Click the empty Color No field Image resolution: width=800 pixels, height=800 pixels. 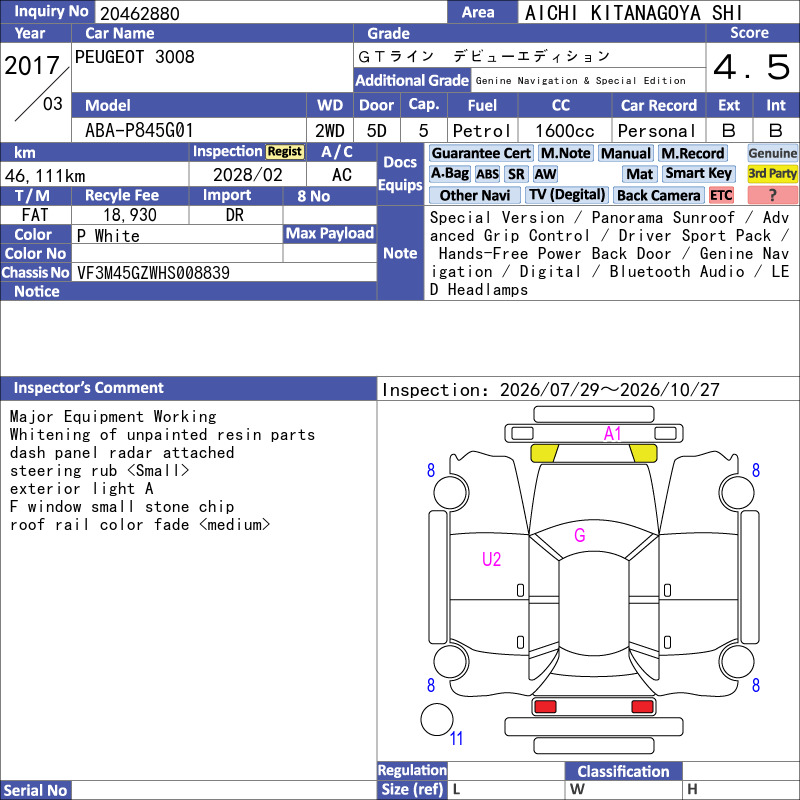pyautogui.click(x=177, y=254)
